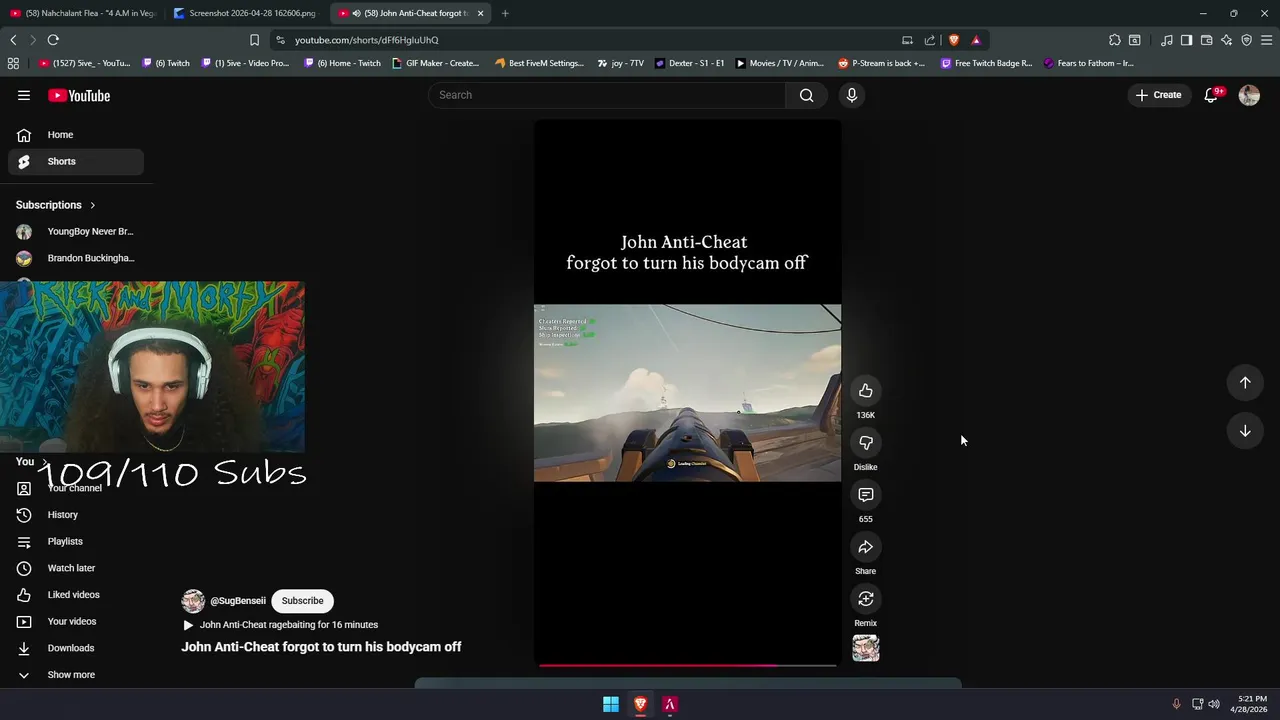The width and height of the screenshot is (1280, 720).
Task: Open Fears to Fathom bookmark
Action: 1088,63
